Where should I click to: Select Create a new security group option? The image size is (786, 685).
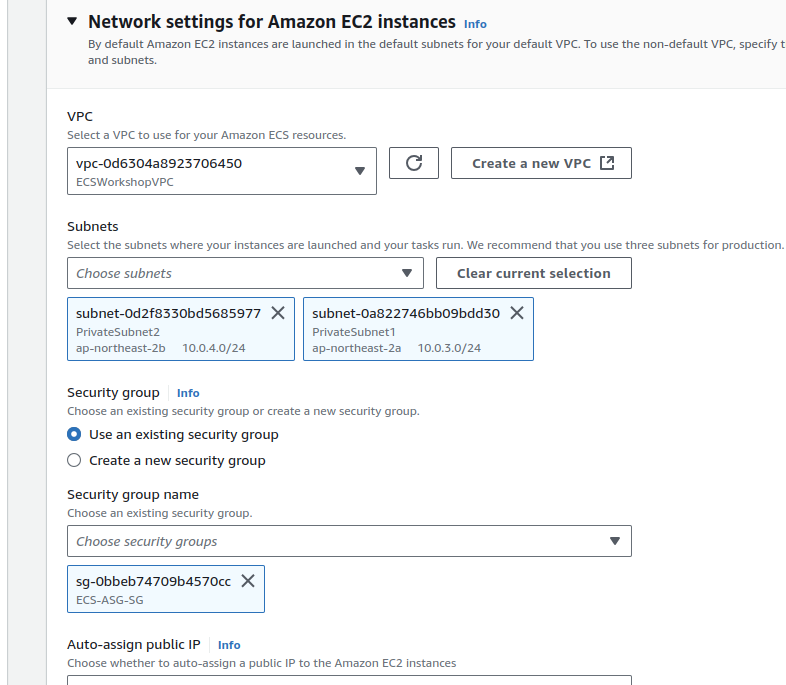tap(74, 461)
